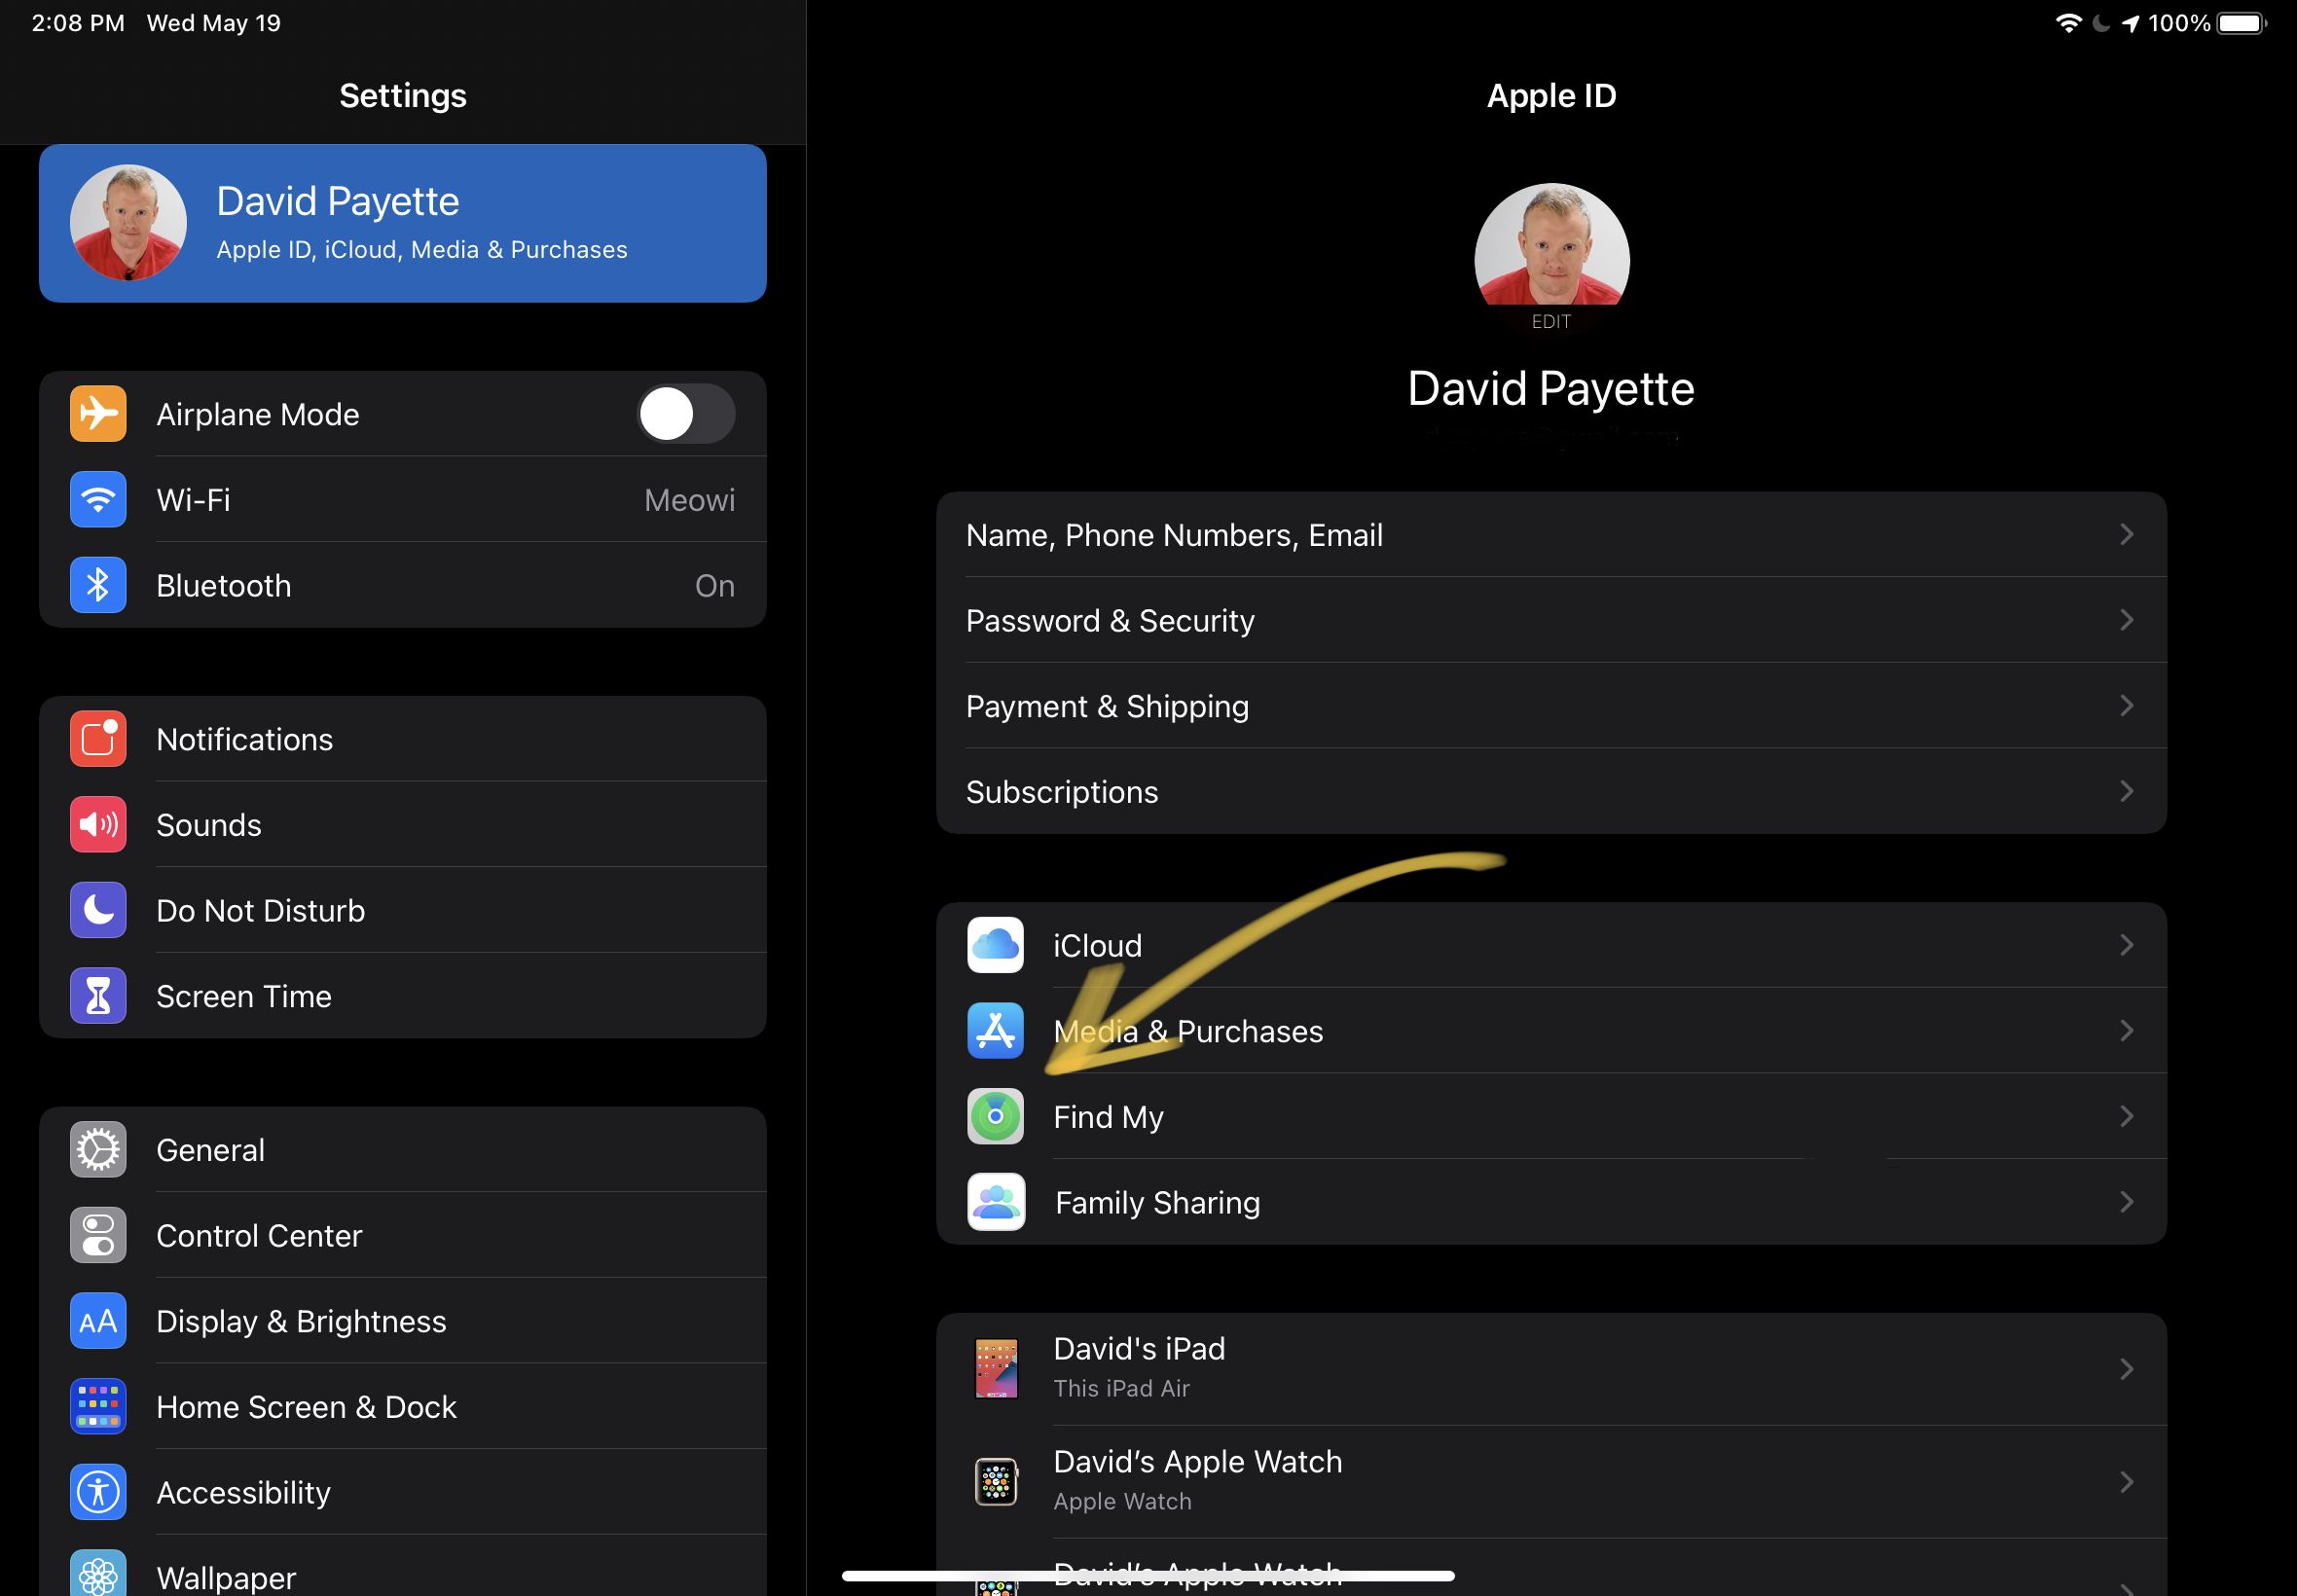
Task: Open Subscriptions
Action: pos(1551,791)
